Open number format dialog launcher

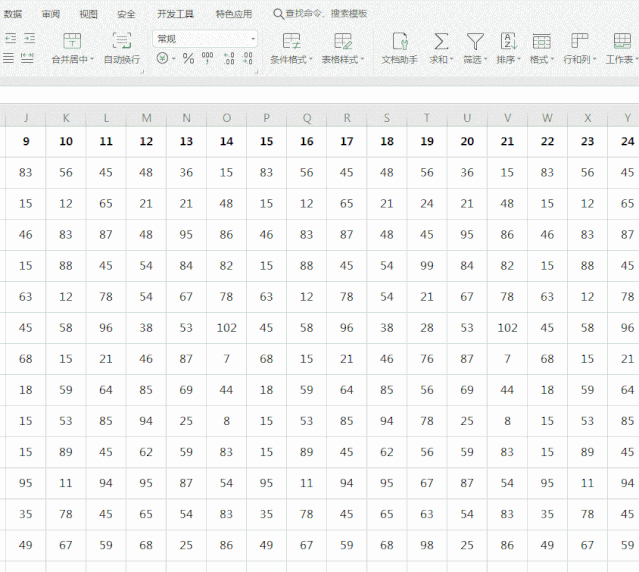pyautogui.click(x=256, y=73)
